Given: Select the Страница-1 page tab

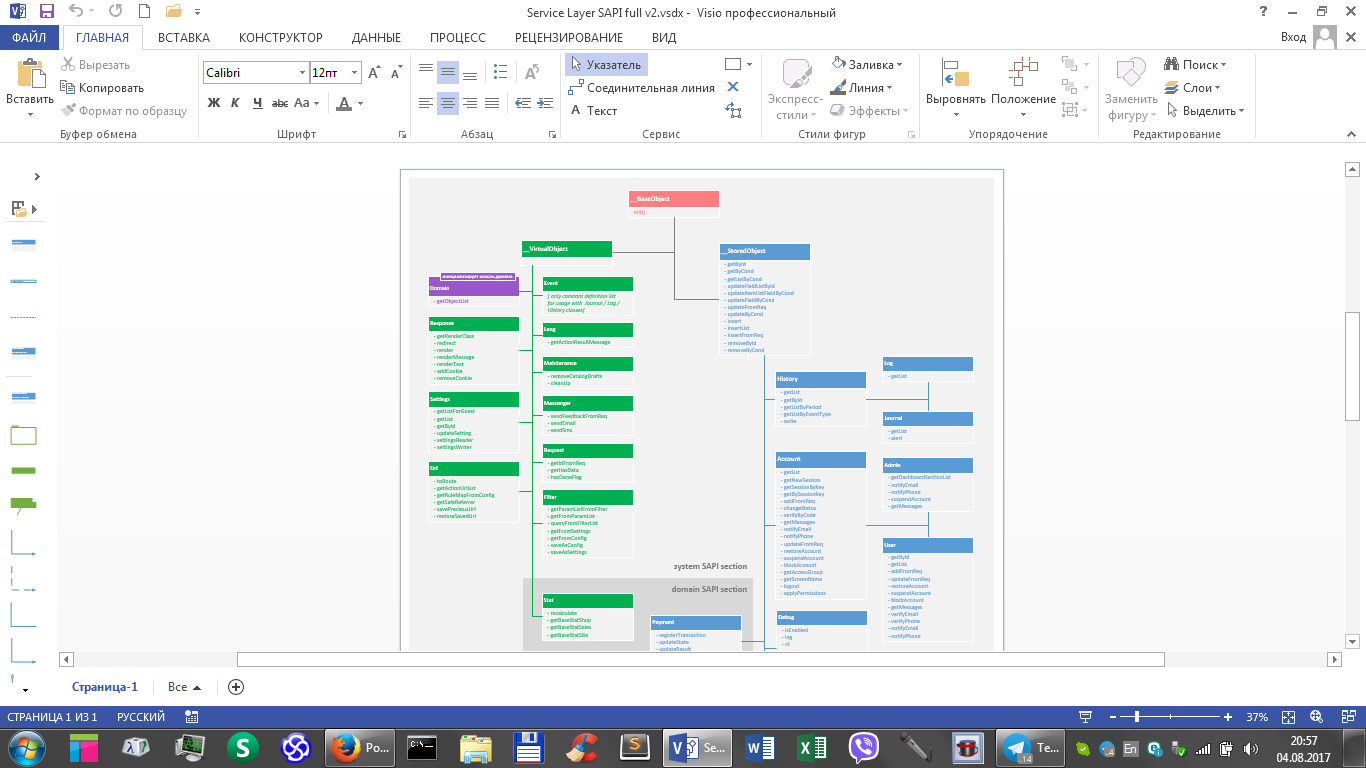Looking at the screenshot, I should [105, 687].
